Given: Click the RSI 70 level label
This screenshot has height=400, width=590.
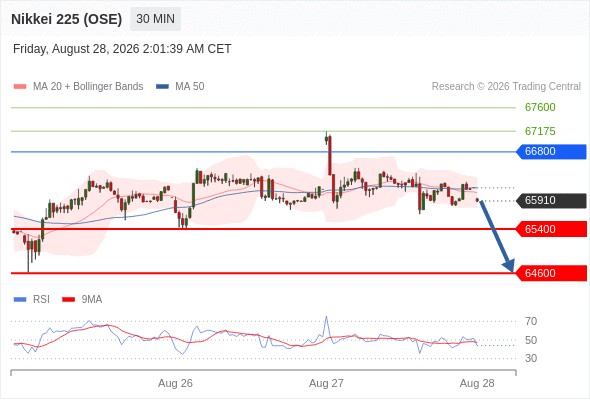Looking at the screenshot, I should (531, 321).
